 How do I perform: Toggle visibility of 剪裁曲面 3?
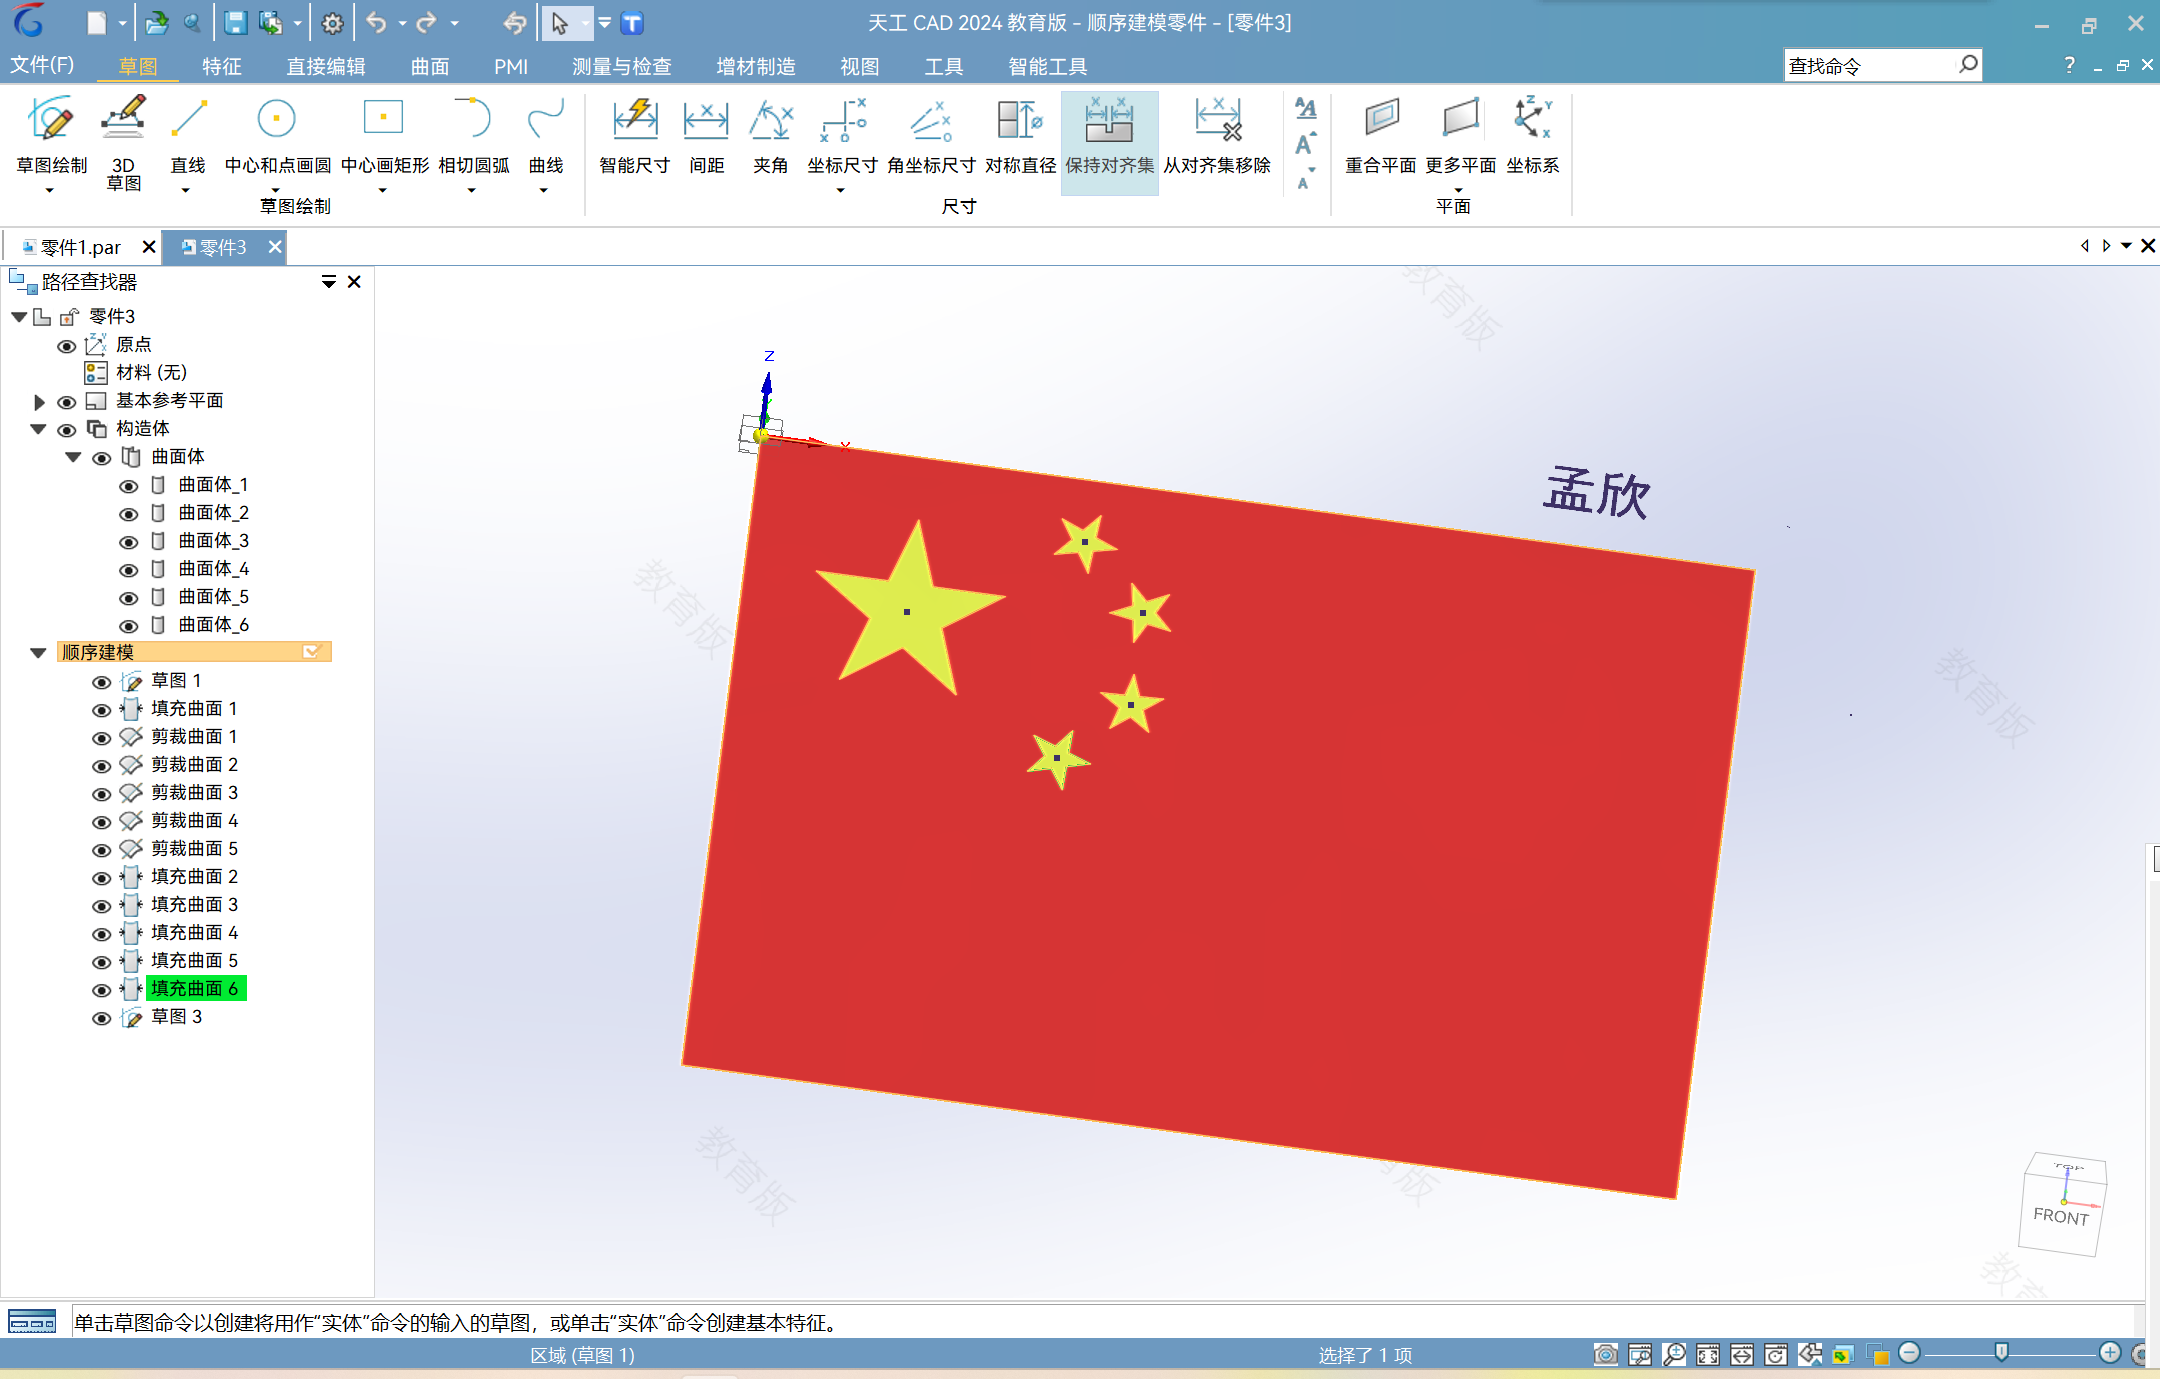click(101, 794)
